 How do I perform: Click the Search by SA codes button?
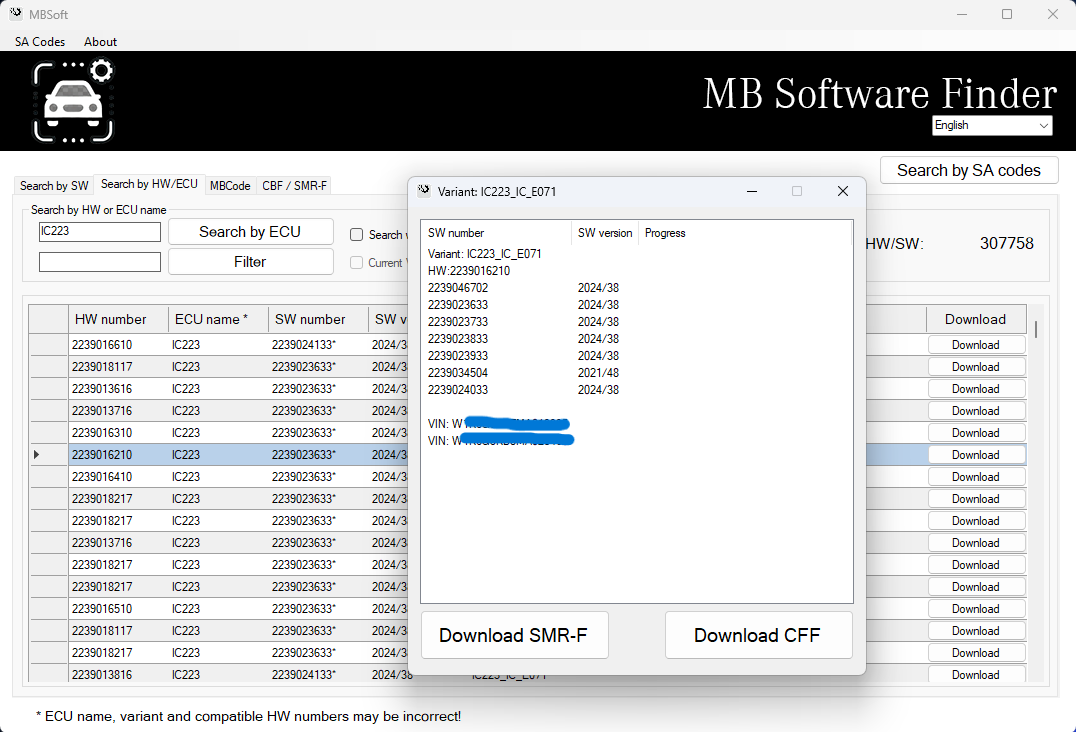click(x=969, y=170)
